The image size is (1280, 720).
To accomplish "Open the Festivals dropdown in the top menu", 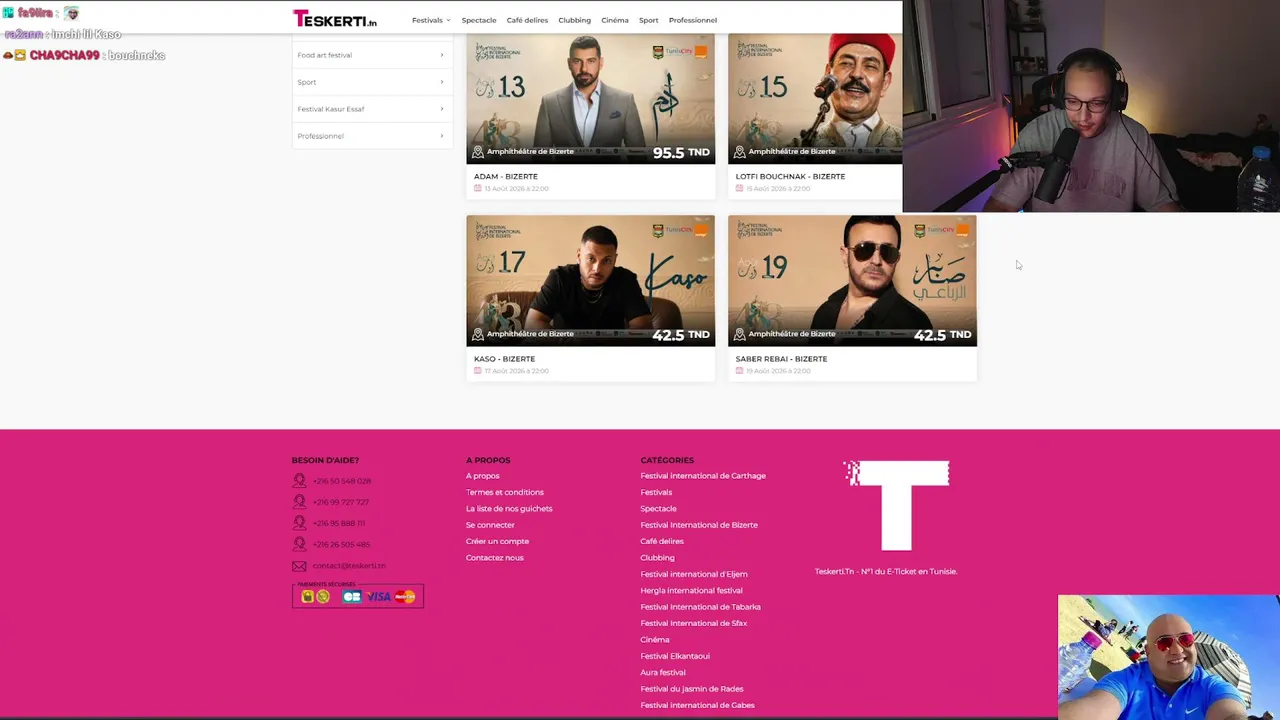I will [431, 20].
